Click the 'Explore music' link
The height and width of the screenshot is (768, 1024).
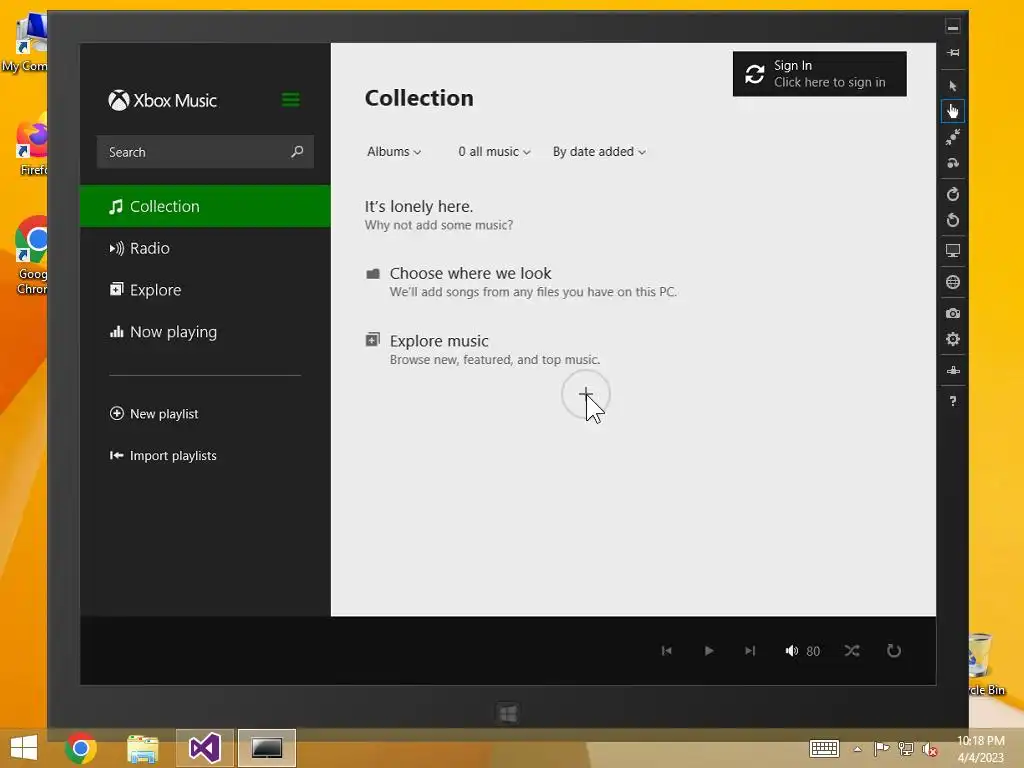click(483, 349)
